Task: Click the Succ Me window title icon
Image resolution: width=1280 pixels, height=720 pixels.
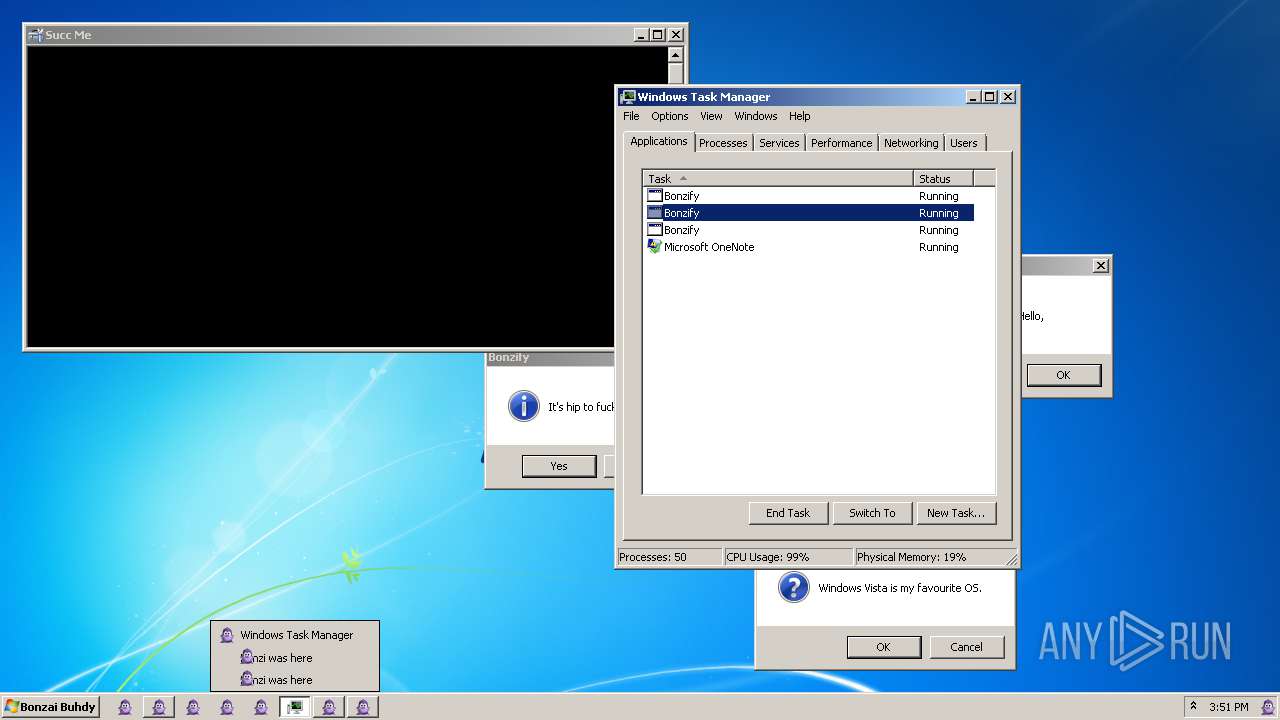Action: [x=36, y=35]
